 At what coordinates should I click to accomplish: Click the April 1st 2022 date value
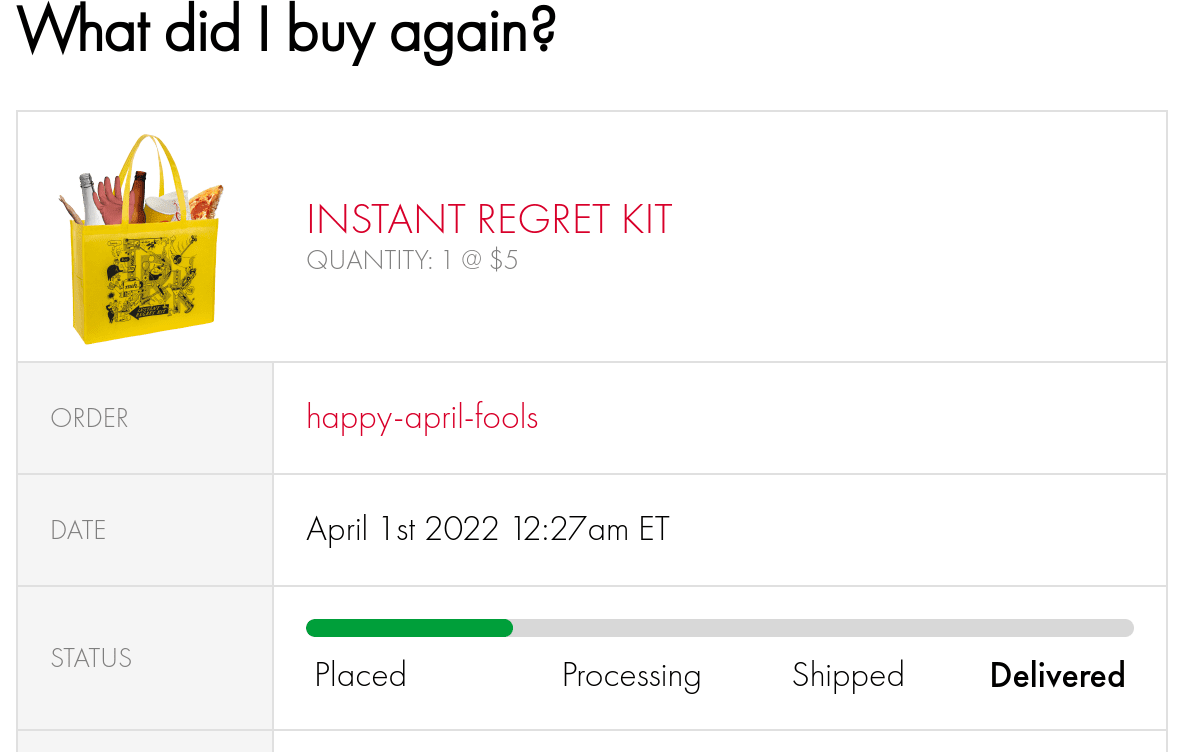pyautogui.click(x=487, y=529)
